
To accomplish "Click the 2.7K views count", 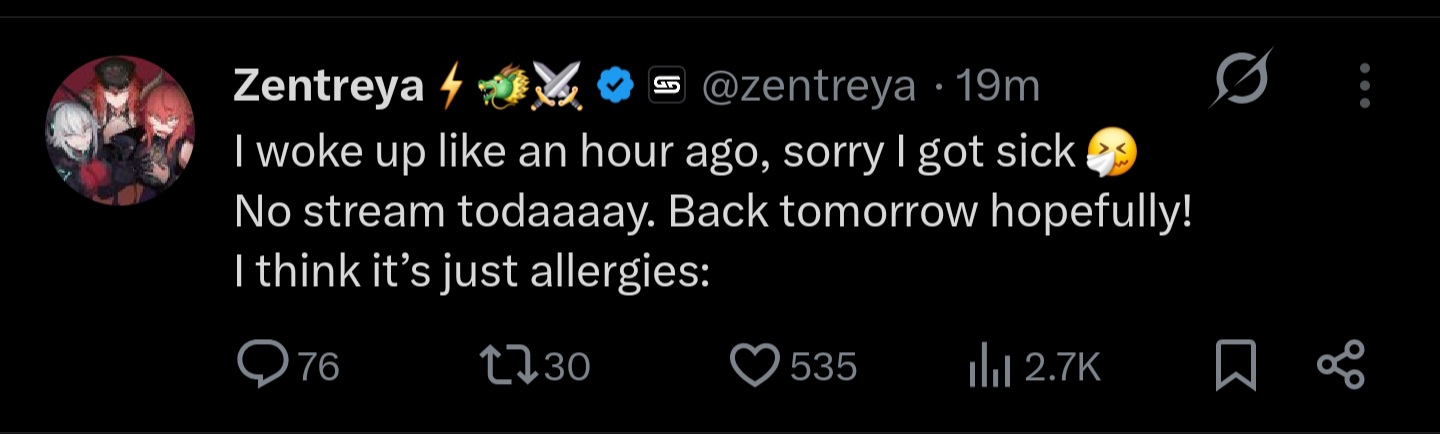I will point(1062,368).
